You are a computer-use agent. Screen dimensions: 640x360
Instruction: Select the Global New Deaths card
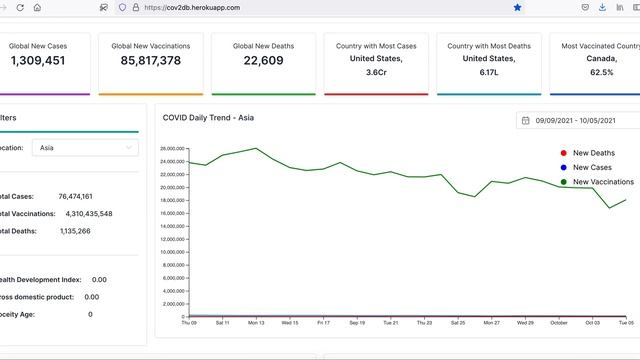click(264, 64)
